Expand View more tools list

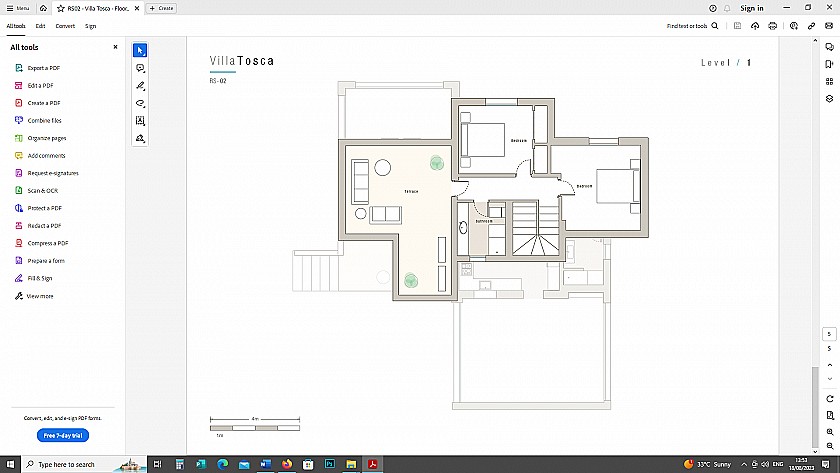[x=40, y=296]
